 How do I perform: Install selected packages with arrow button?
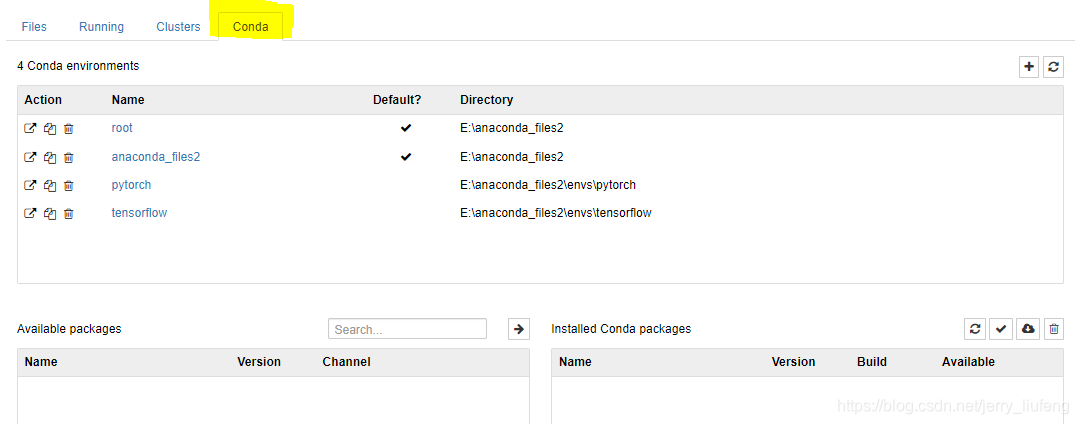point(519,329)
